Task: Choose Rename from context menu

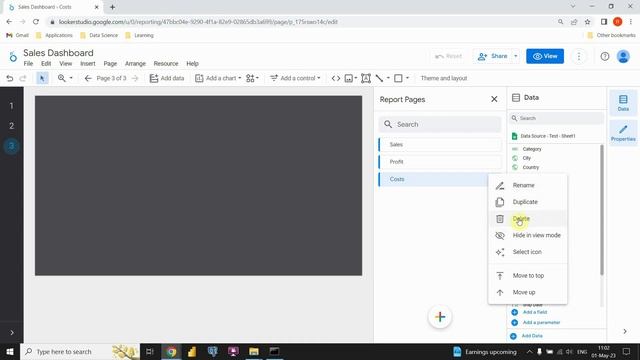Action: (x=527, y=185)
